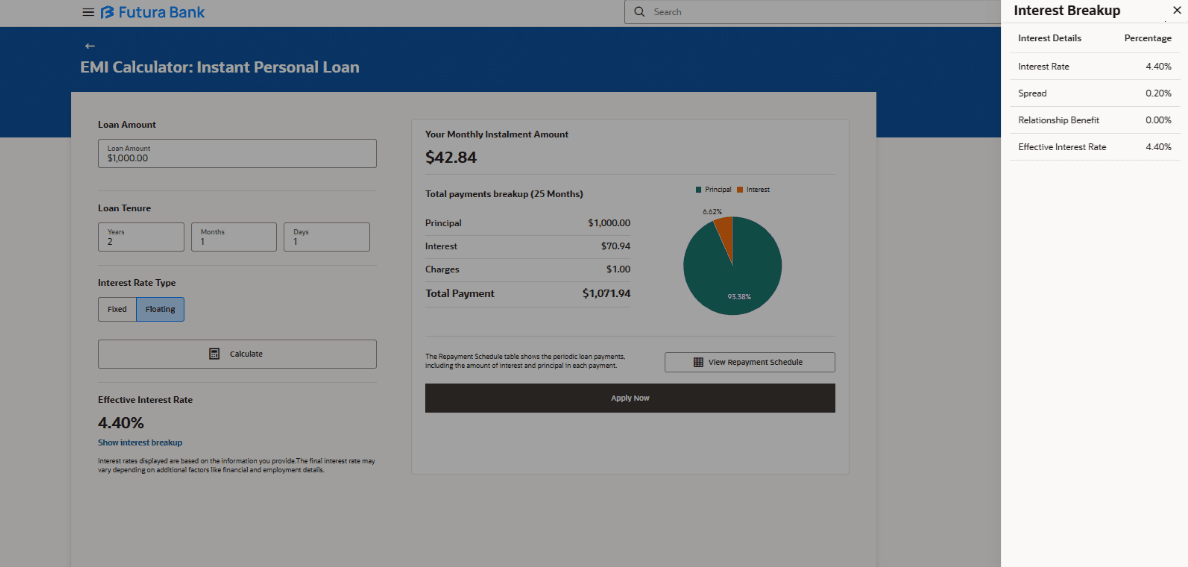This screenshot has width=1188, height=567.
Task: Click the 4.40% effective interest rate figure
Action: 121,422
